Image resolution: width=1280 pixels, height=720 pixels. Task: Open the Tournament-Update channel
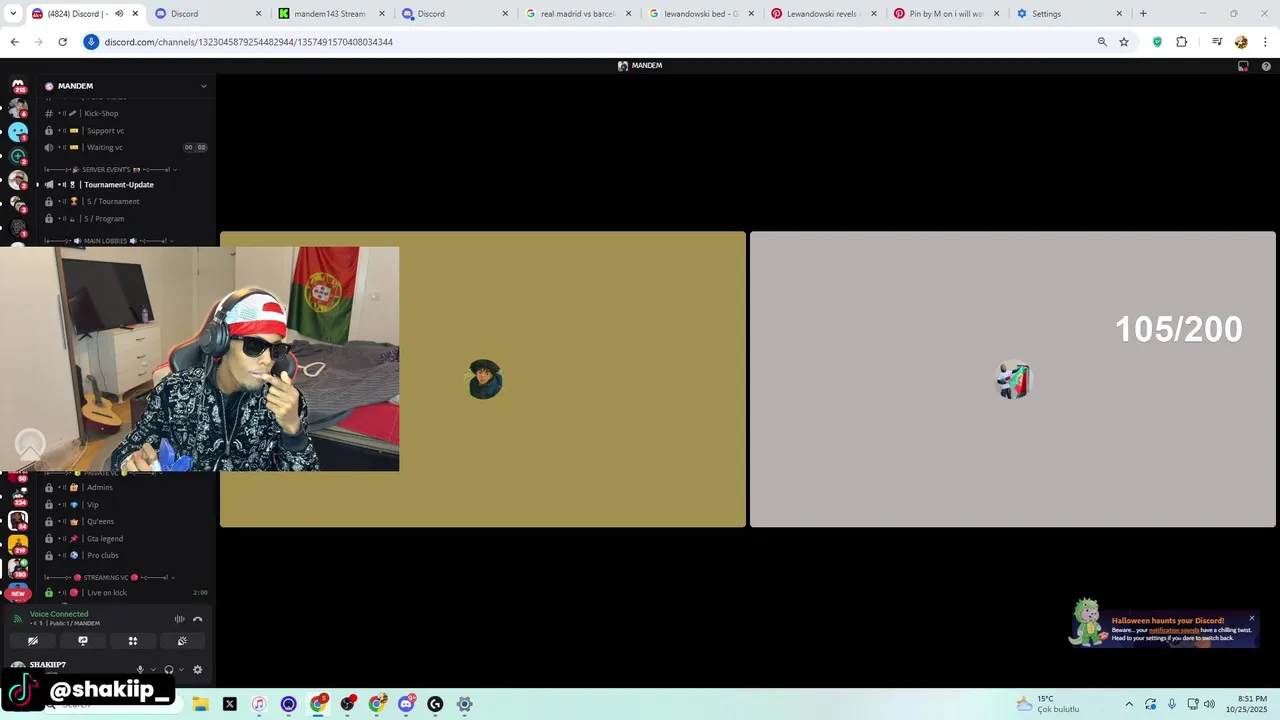click(126, 184)
